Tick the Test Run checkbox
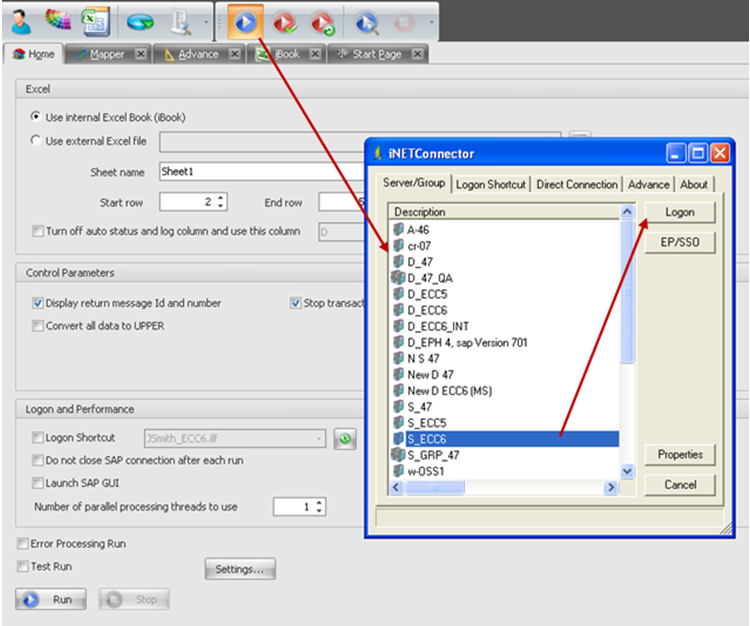 [x=22, y=566]
